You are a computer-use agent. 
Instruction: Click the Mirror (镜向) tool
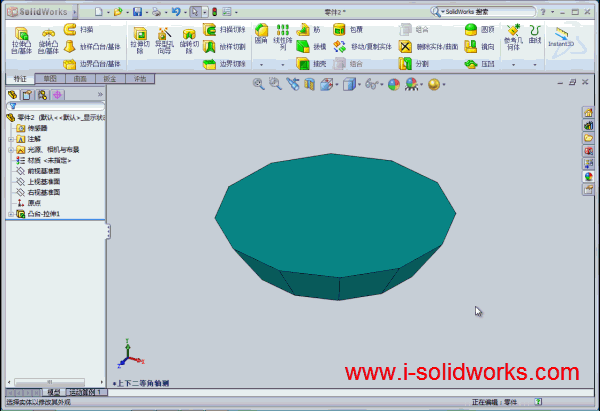point(479,47)
